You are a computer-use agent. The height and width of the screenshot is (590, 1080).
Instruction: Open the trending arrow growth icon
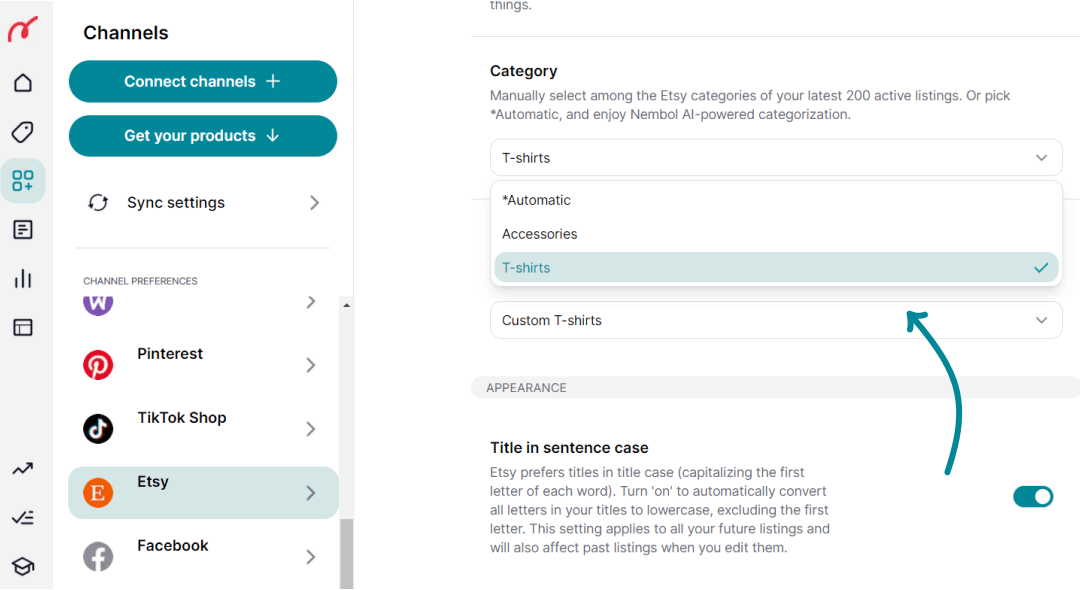click(23, 469)
